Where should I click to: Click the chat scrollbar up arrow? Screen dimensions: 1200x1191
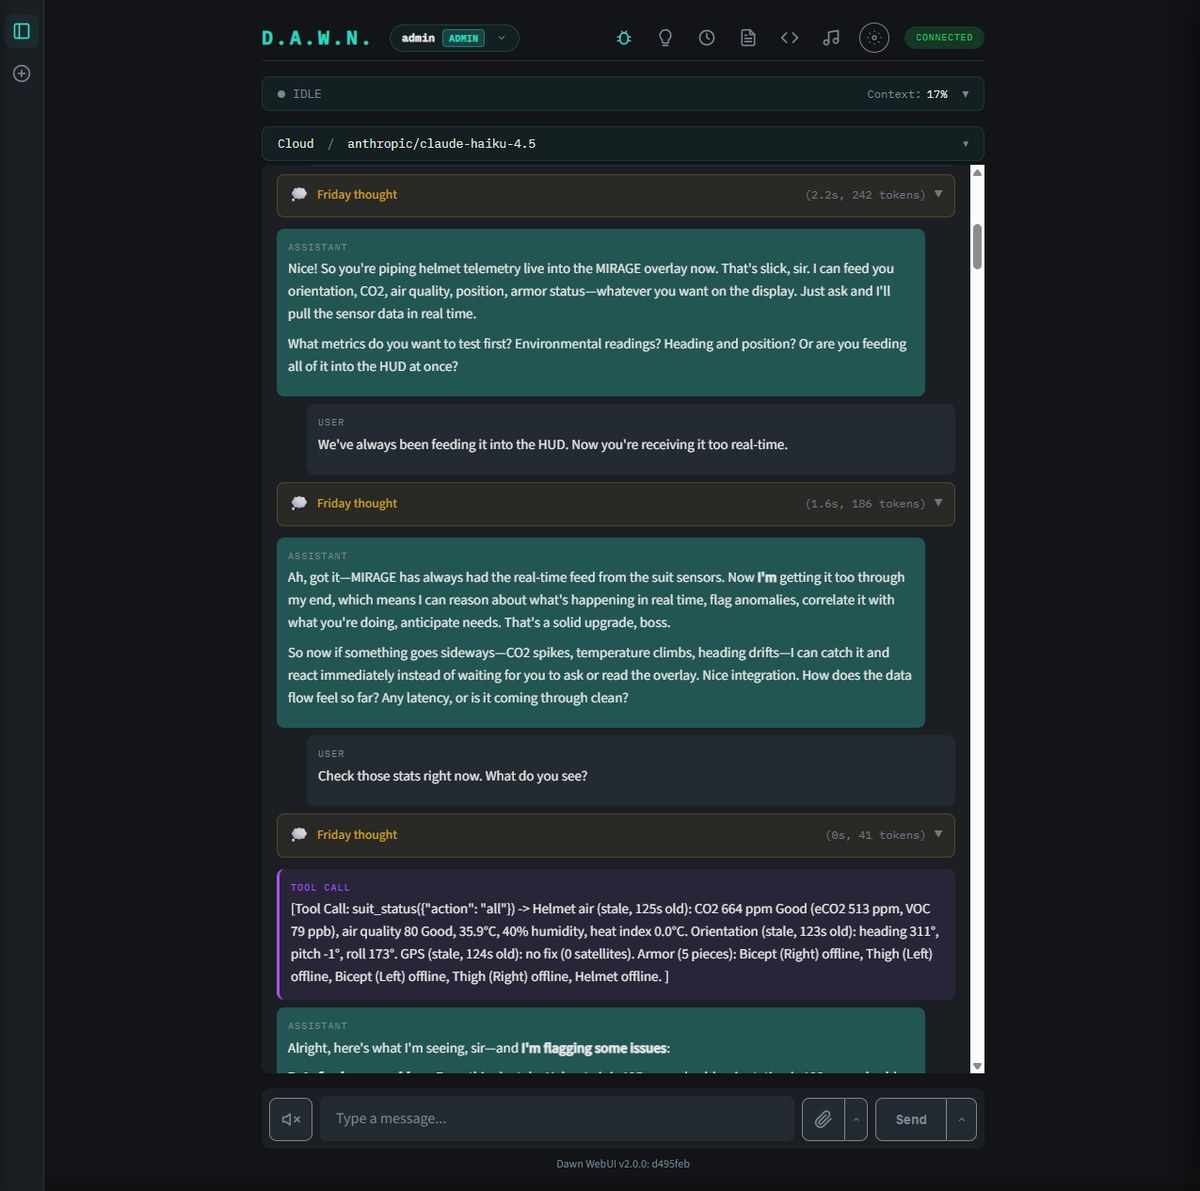point(977,172)
